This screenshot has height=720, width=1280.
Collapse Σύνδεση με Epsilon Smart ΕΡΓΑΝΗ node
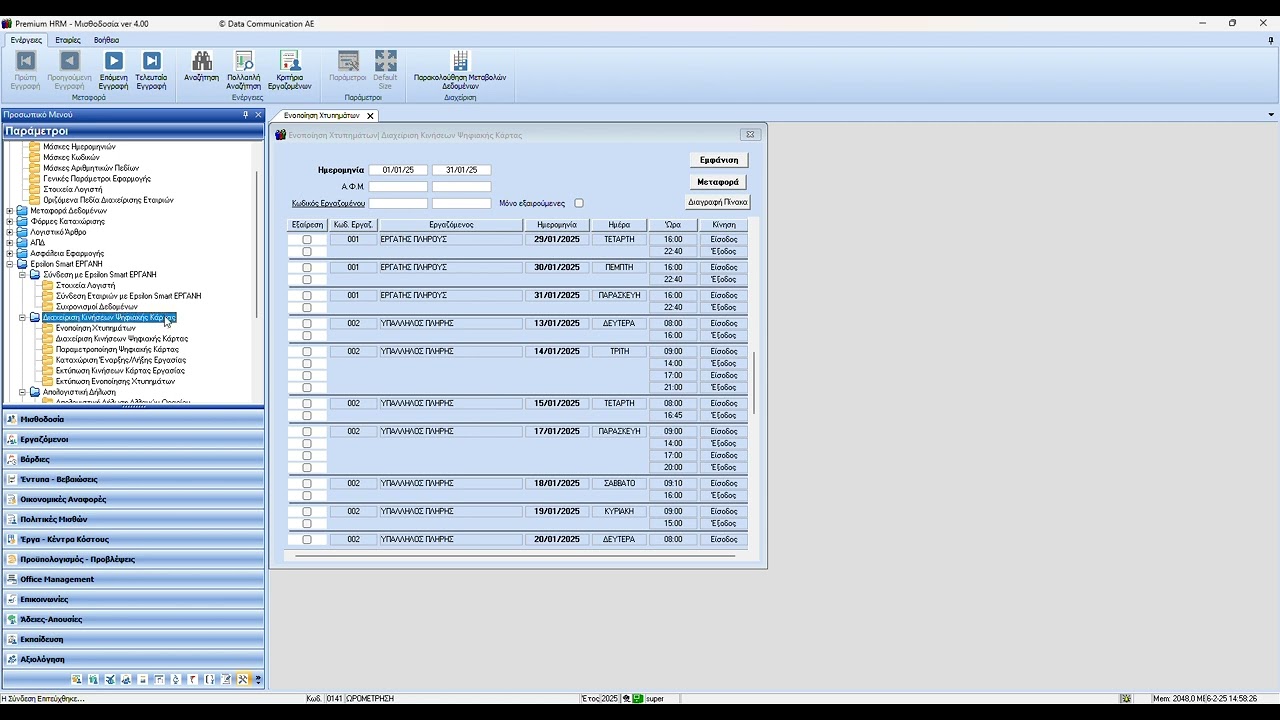click(x=23, y=275)
